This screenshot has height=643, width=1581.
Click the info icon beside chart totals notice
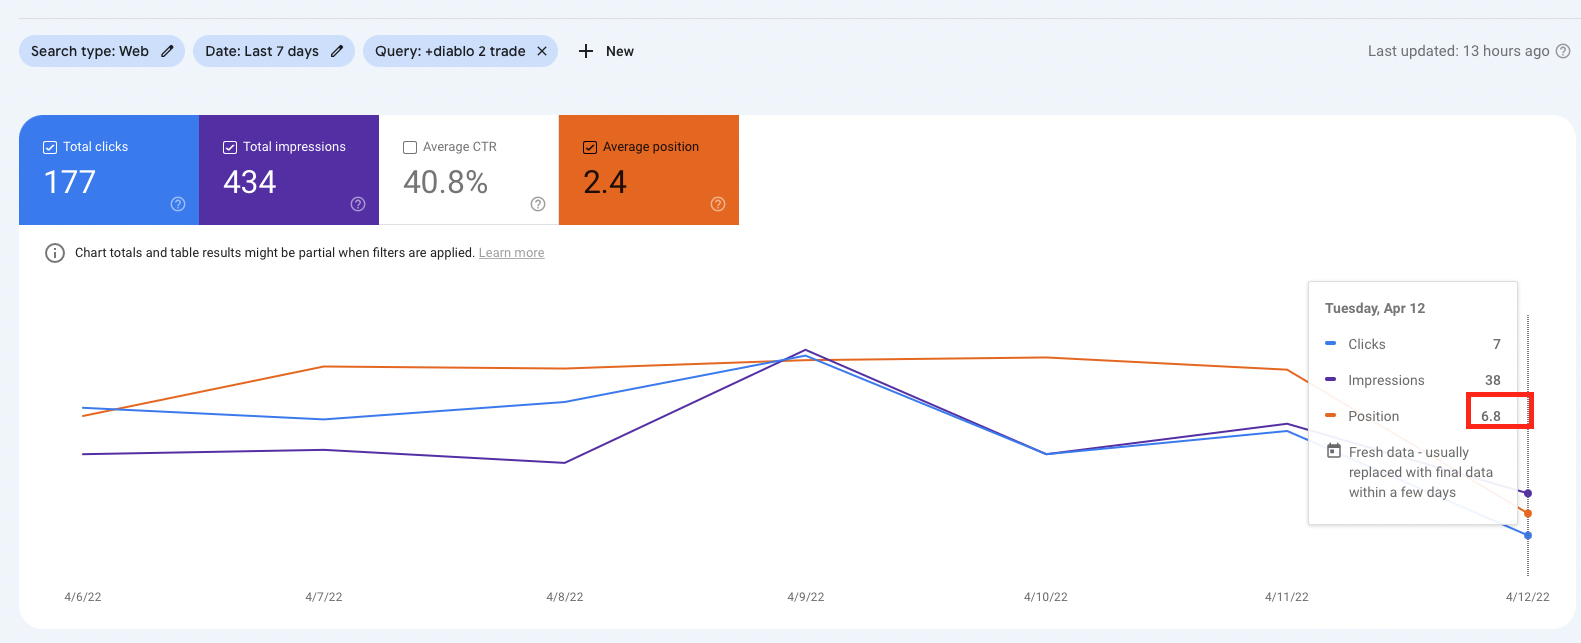click(x=55, y=253)
